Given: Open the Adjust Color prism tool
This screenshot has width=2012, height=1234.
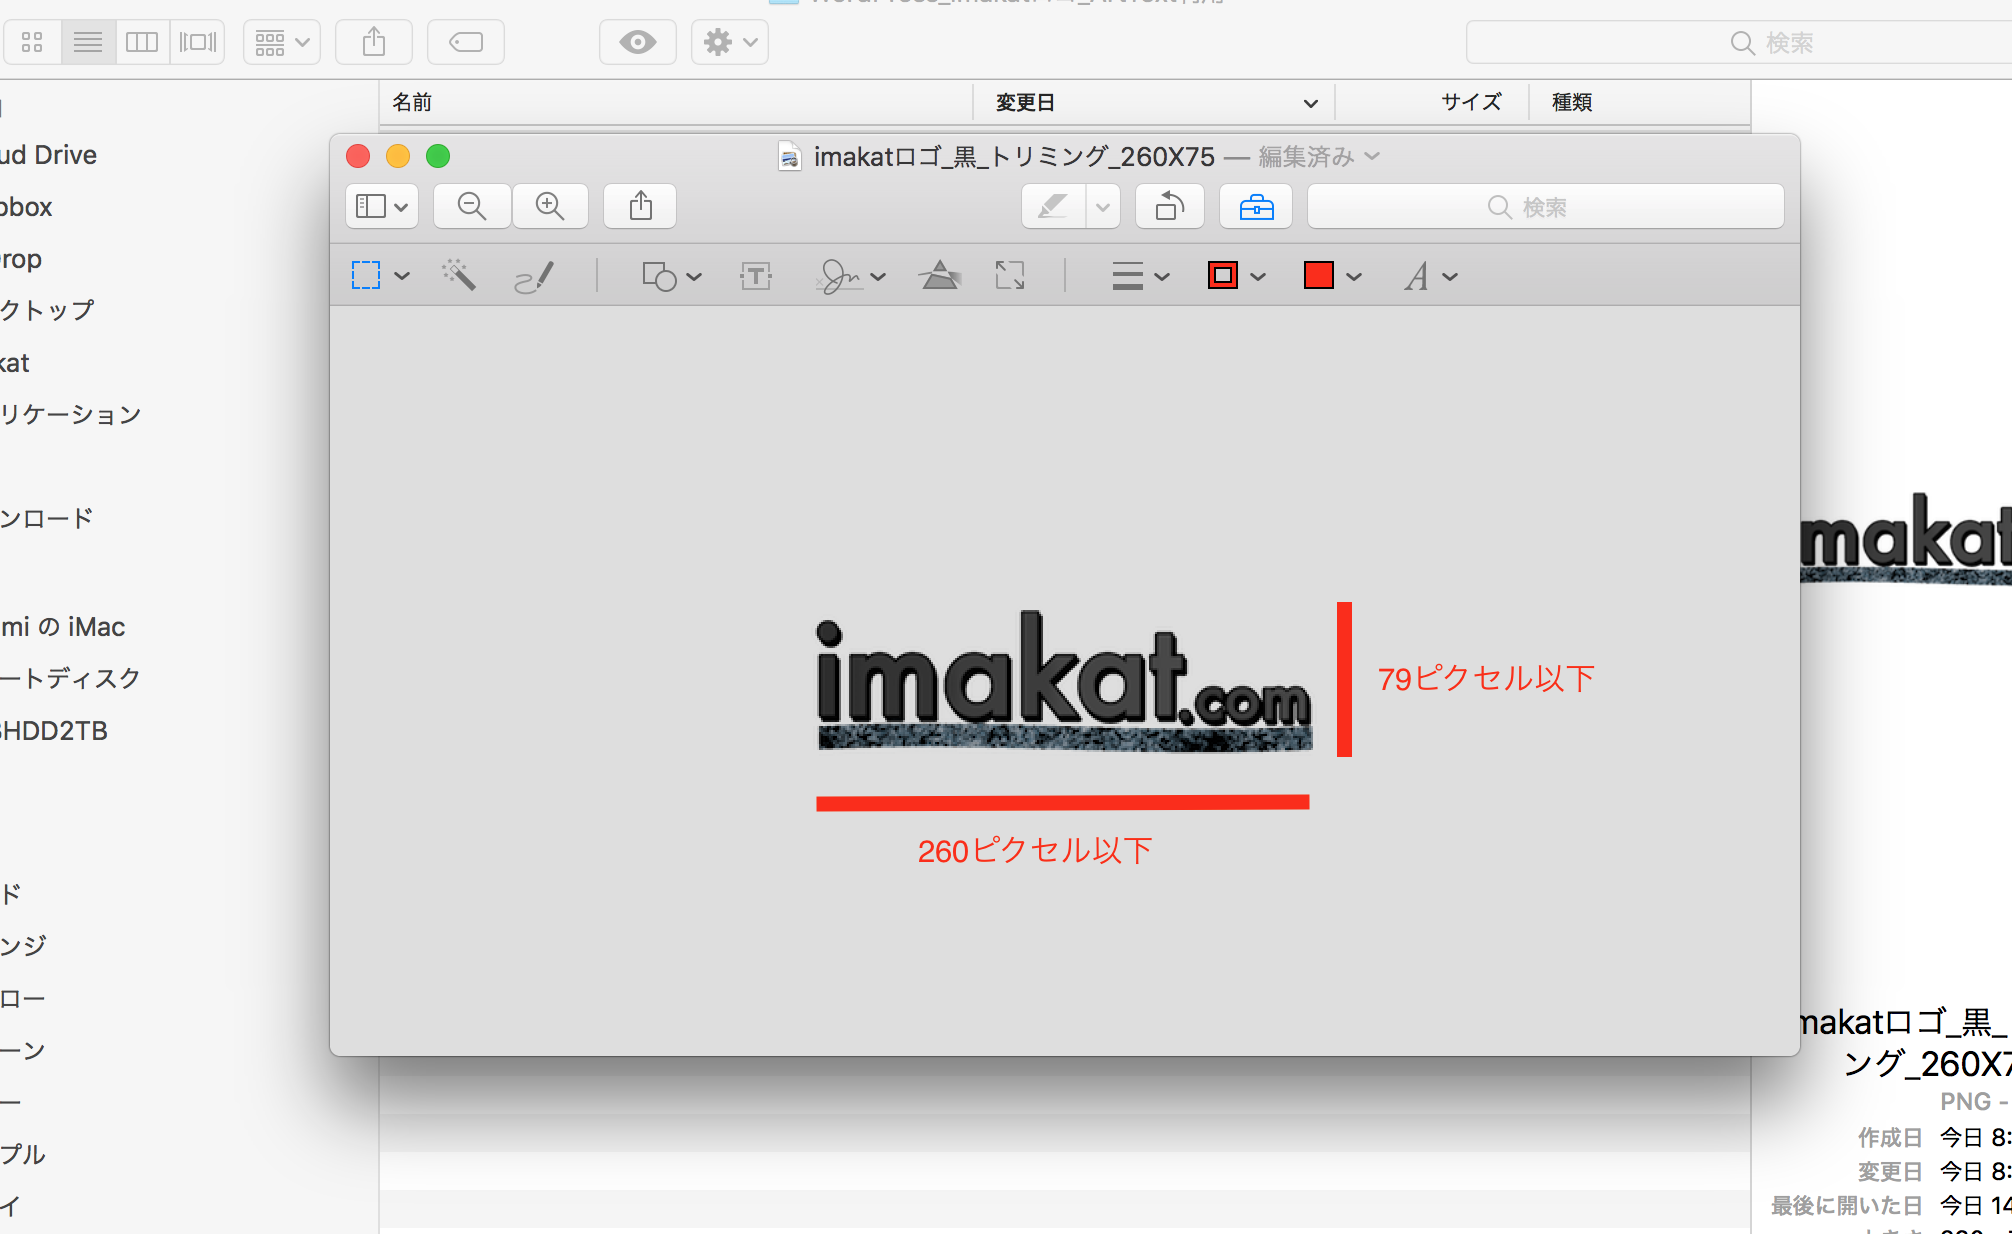Looking at the screenshot, I should click(940, 275).
